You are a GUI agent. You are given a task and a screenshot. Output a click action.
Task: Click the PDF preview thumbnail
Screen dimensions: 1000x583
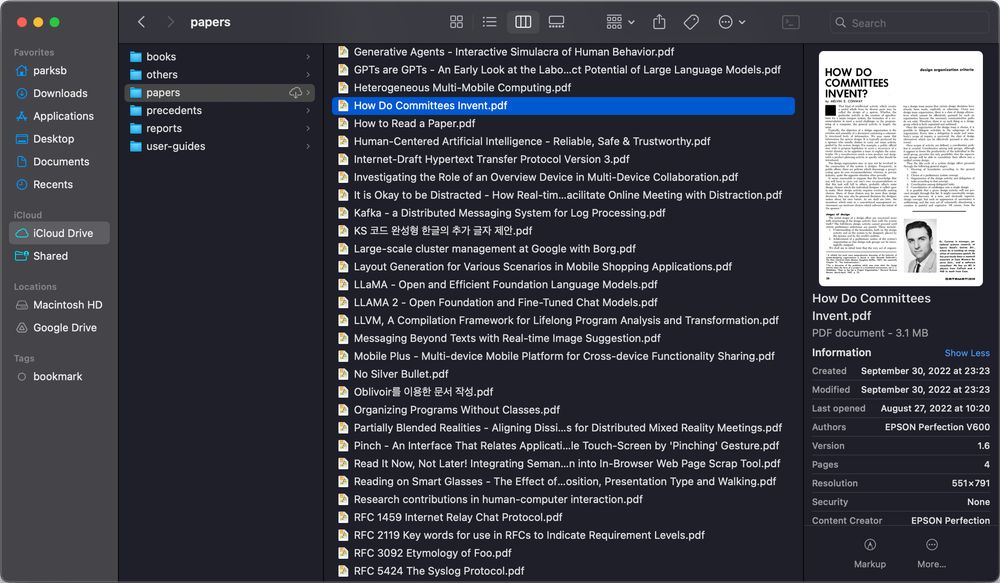(x=901, y=169)
